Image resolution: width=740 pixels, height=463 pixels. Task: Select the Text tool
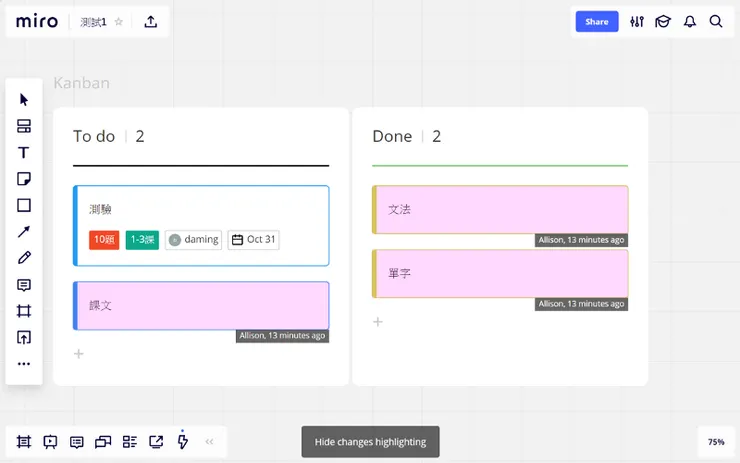[24, 153]
